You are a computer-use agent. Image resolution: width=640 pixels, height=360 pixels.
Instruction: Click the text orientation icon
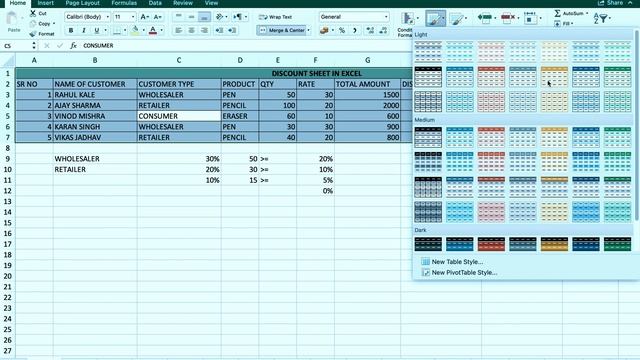point(220,17)
